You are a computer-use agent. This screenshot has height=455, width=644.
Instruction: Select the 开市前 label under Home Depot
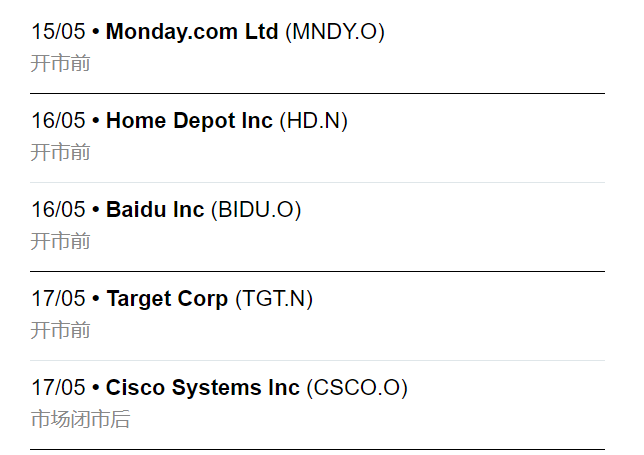click(60, 152)
